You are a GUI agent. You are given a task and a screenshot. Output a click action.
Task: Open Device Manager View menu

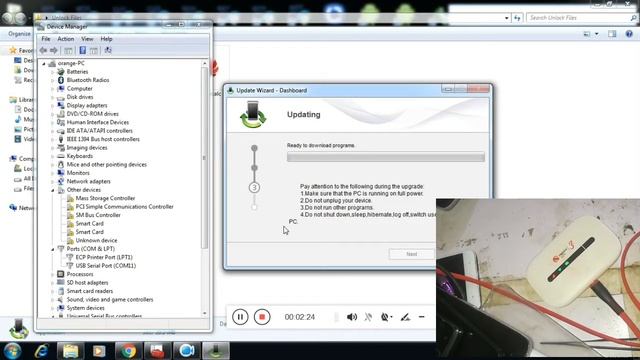87,39
